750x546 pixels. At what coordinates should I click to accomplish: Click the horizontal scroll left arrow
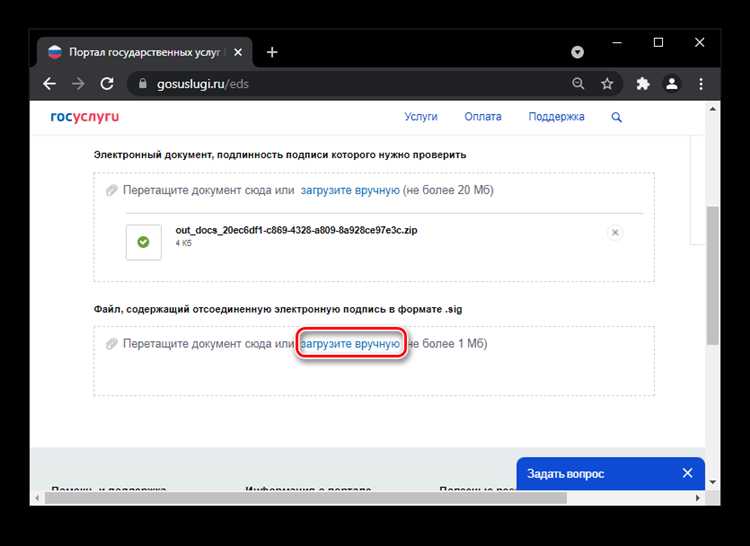(37, 498)
